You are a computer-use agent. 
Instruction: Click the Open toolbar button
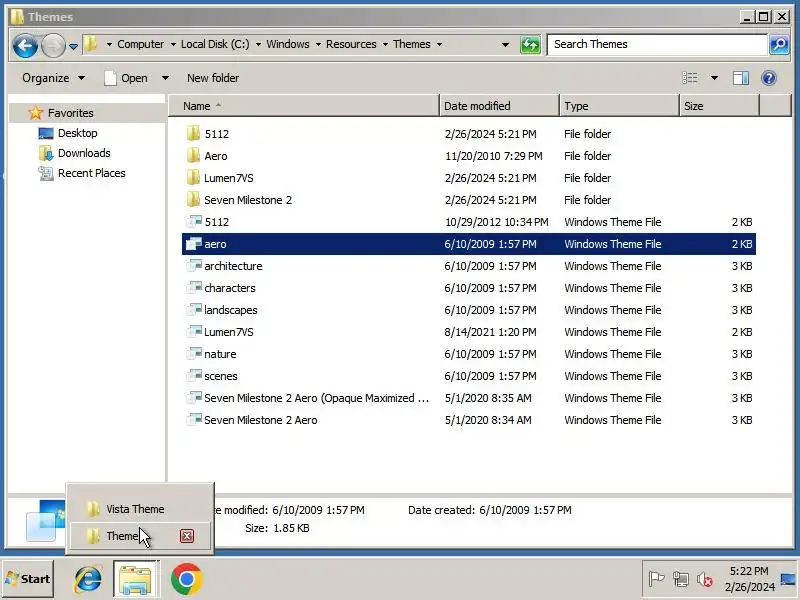coord(127,78)
